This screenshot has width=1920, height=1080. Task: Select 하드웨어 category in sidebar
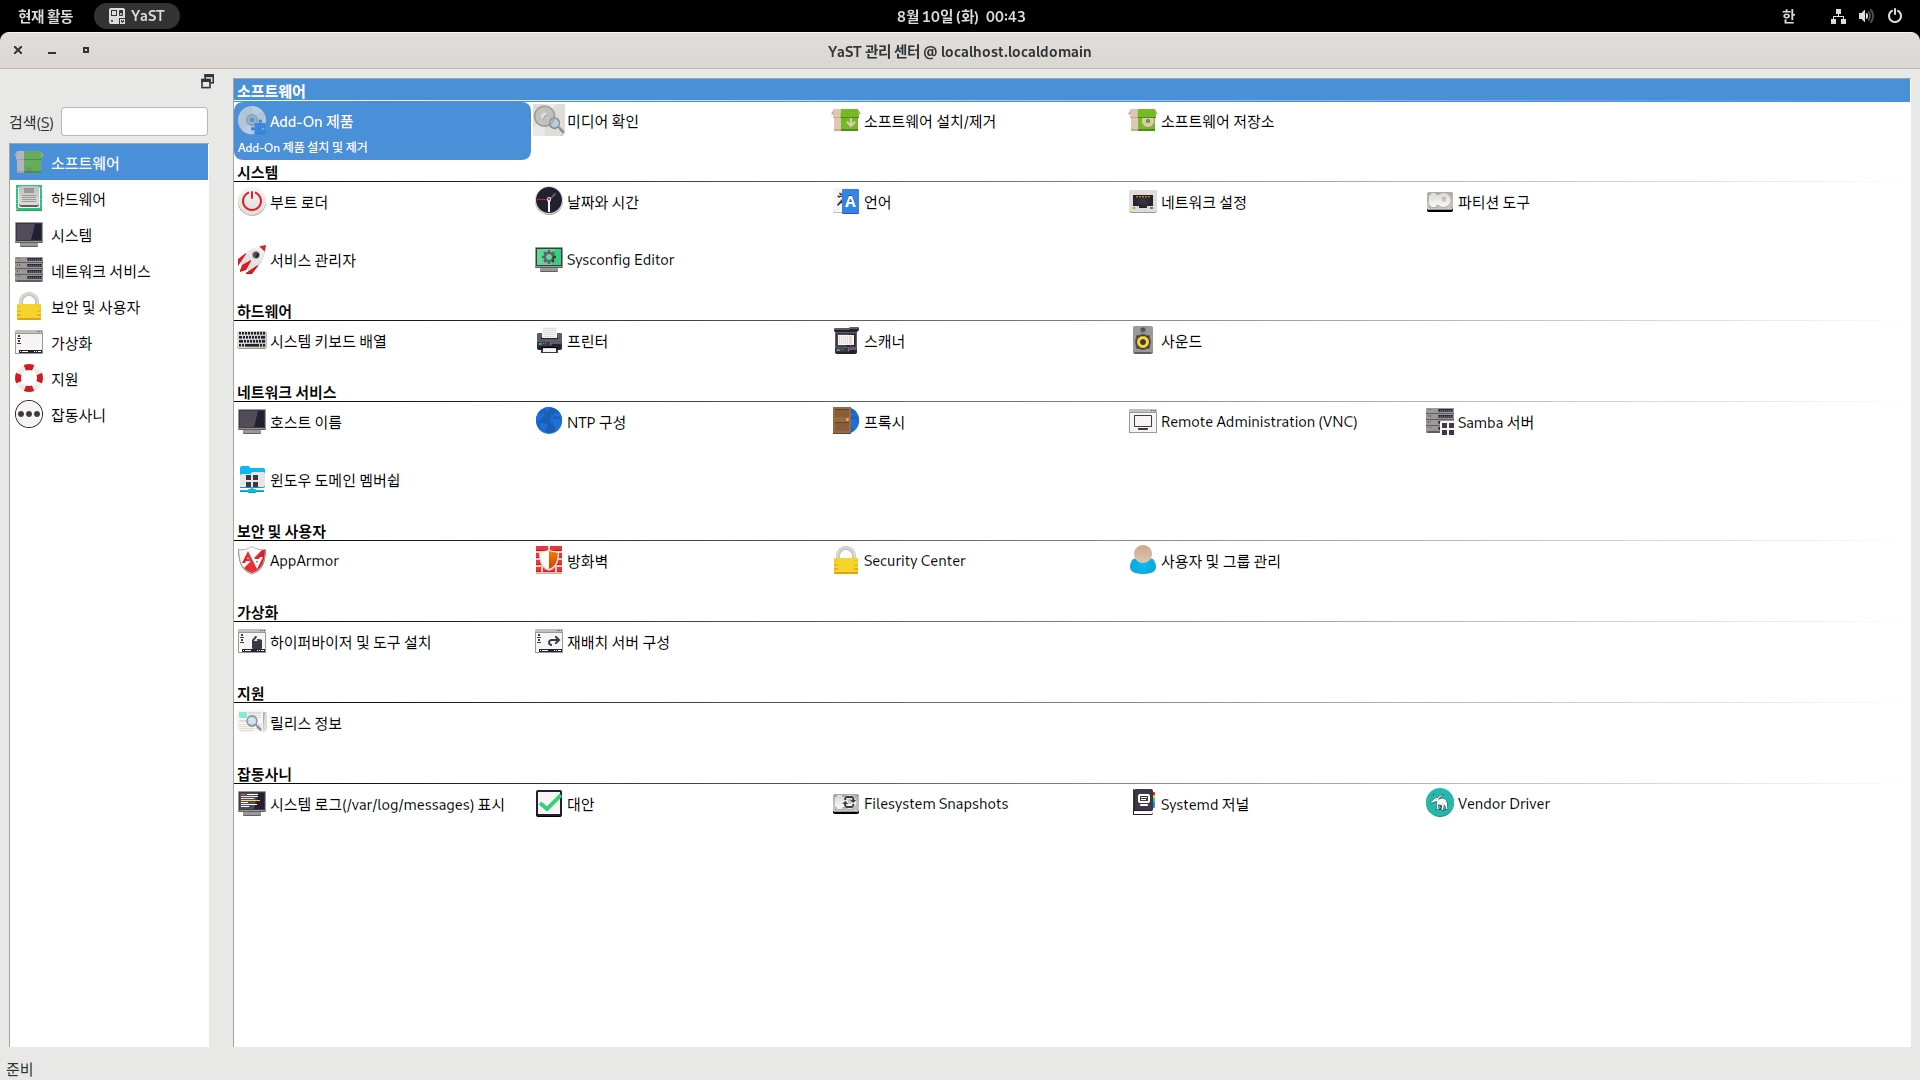pos(78,199)
